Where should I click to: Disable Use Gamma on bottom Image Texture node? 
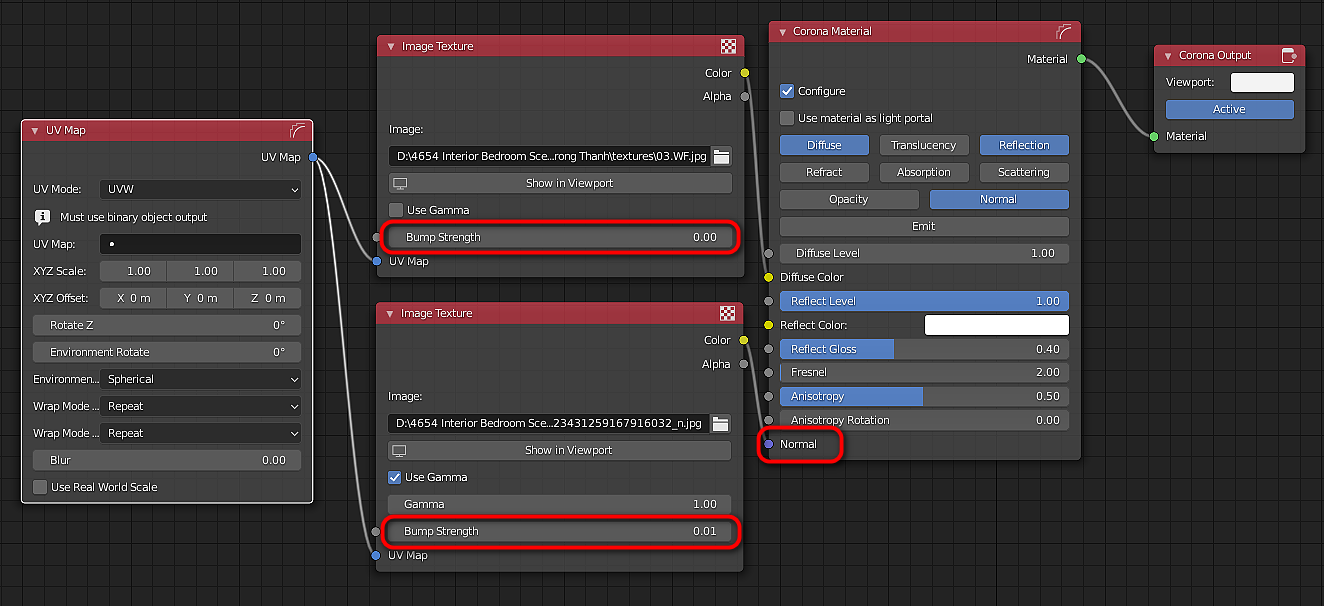click(396, 477)
